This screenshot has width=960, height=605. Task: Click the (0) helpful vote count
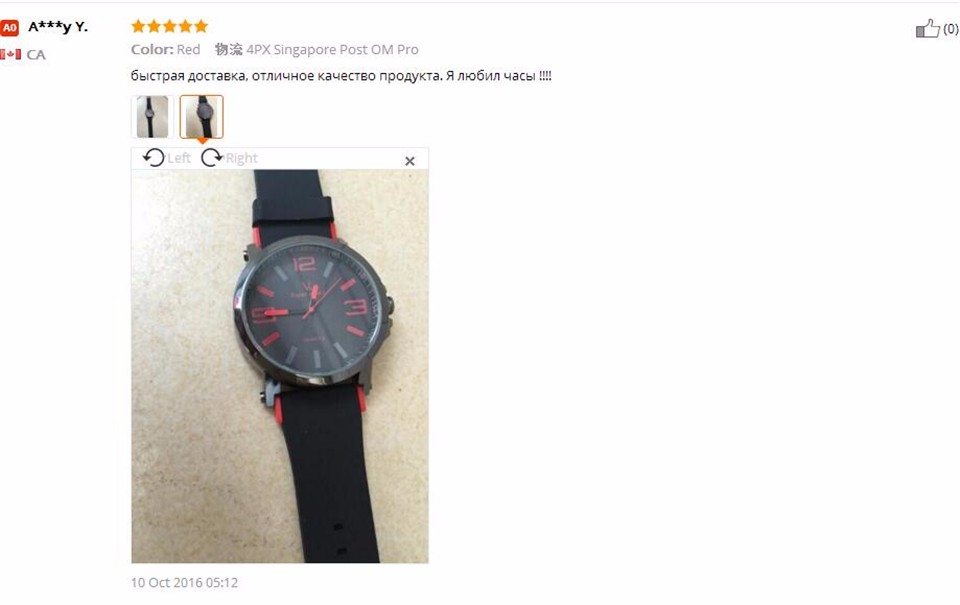point(951,29)
